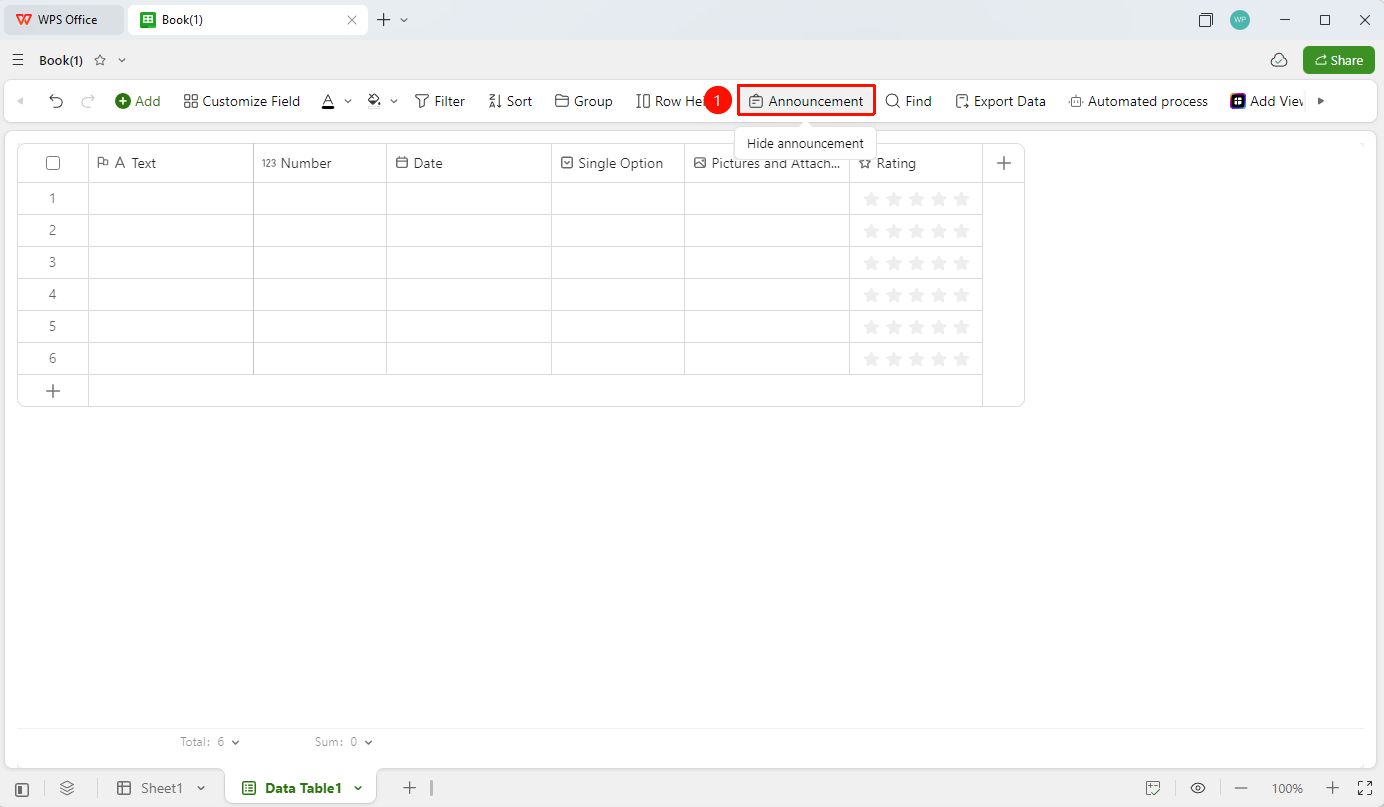
Task: Open the Group tool
Action: (584, 101)
